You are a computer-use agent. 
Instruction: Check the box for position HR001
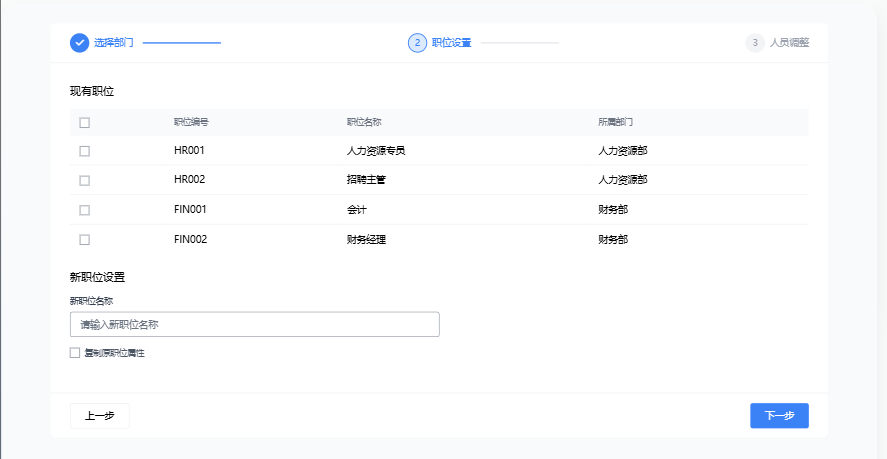[84, 151]
